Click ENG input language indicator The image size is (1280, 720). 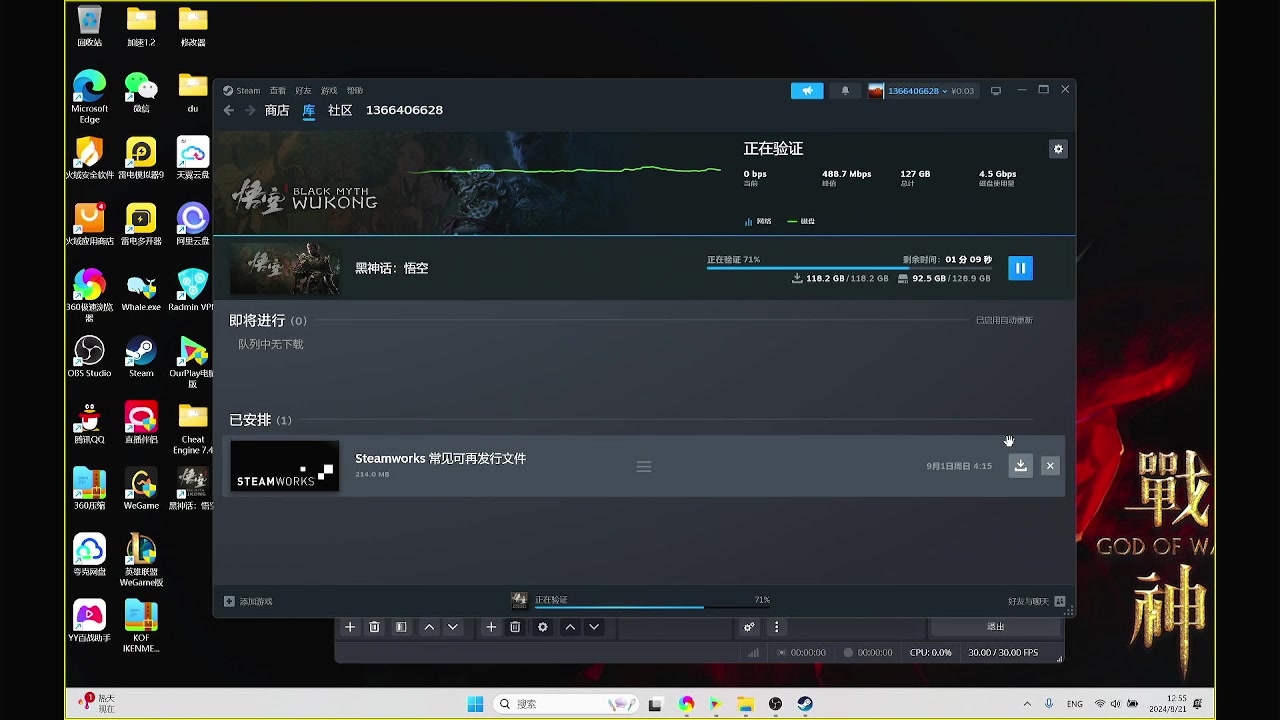1075,704
